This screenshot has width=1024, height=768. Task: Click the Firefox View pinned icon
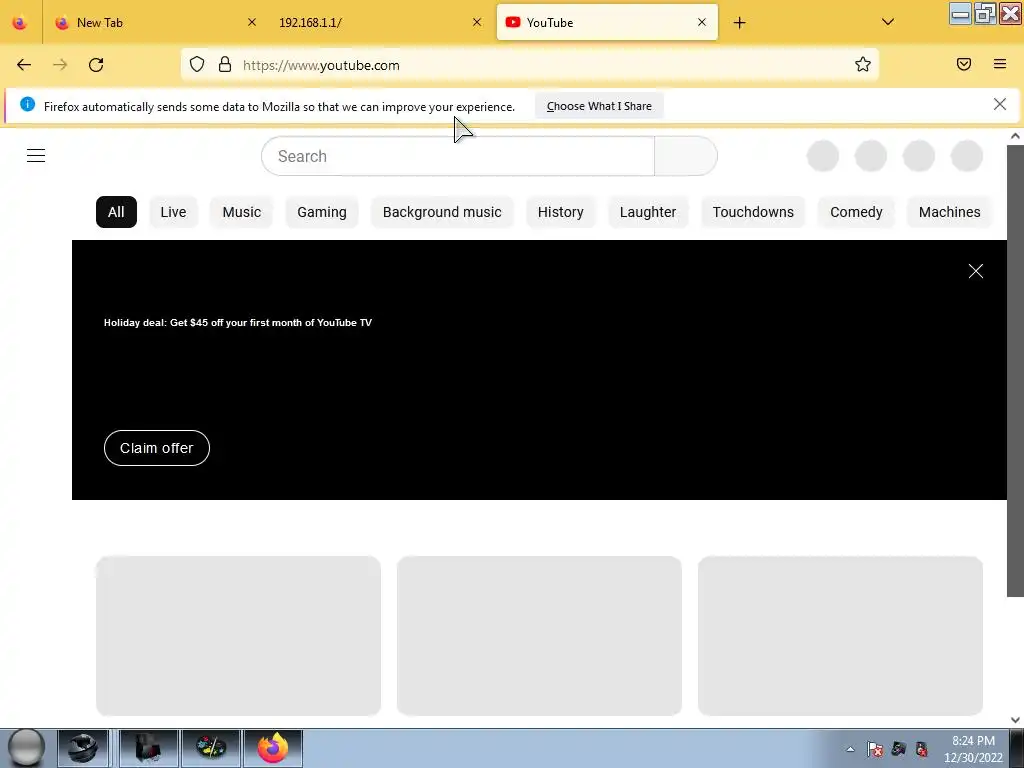20,23
